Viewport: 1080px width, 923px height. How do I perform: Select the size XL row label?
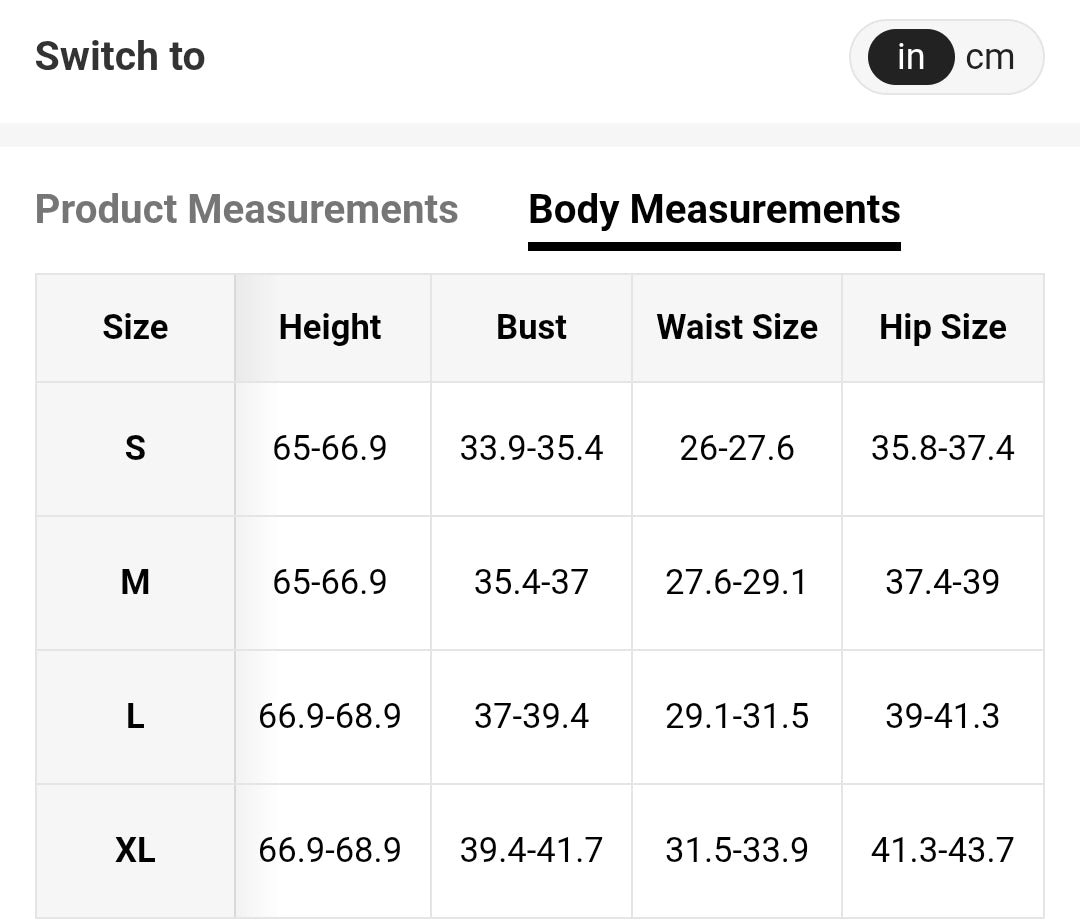click(135, 850)
